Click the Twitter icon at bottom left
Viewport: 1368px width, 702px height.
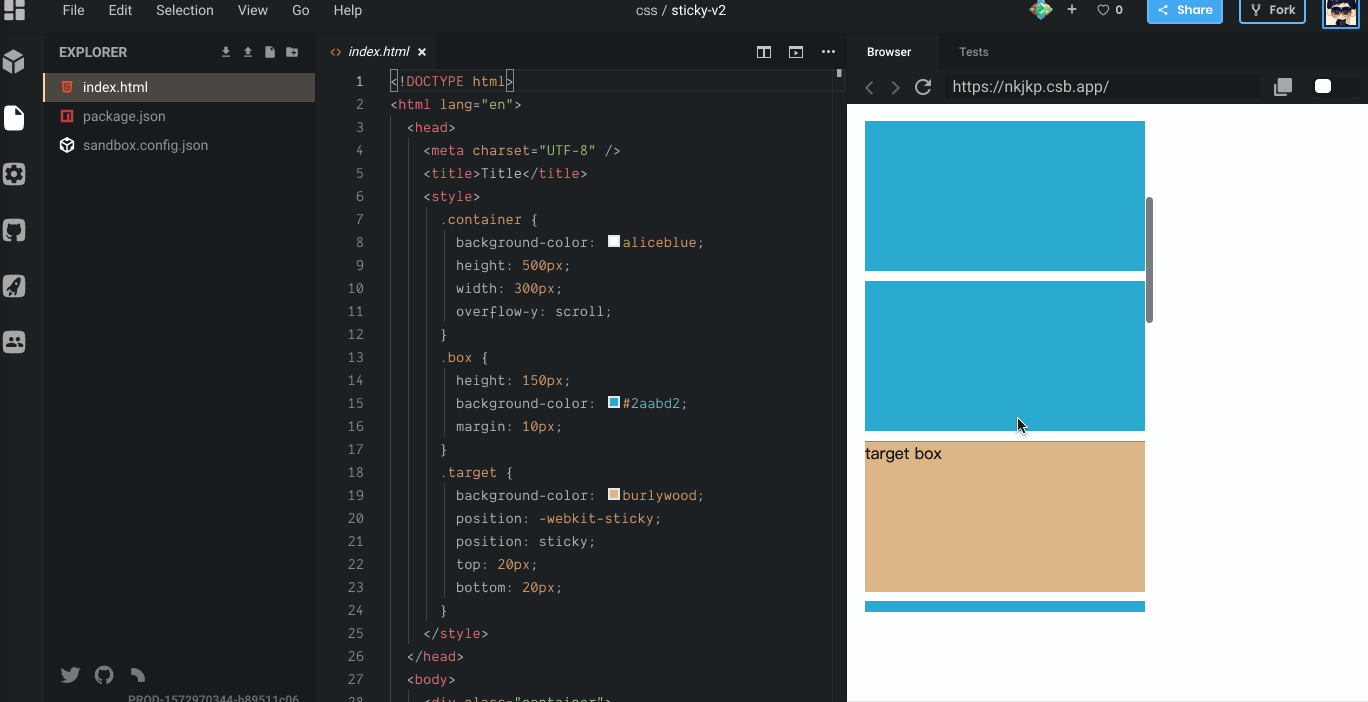click(70, 675)
